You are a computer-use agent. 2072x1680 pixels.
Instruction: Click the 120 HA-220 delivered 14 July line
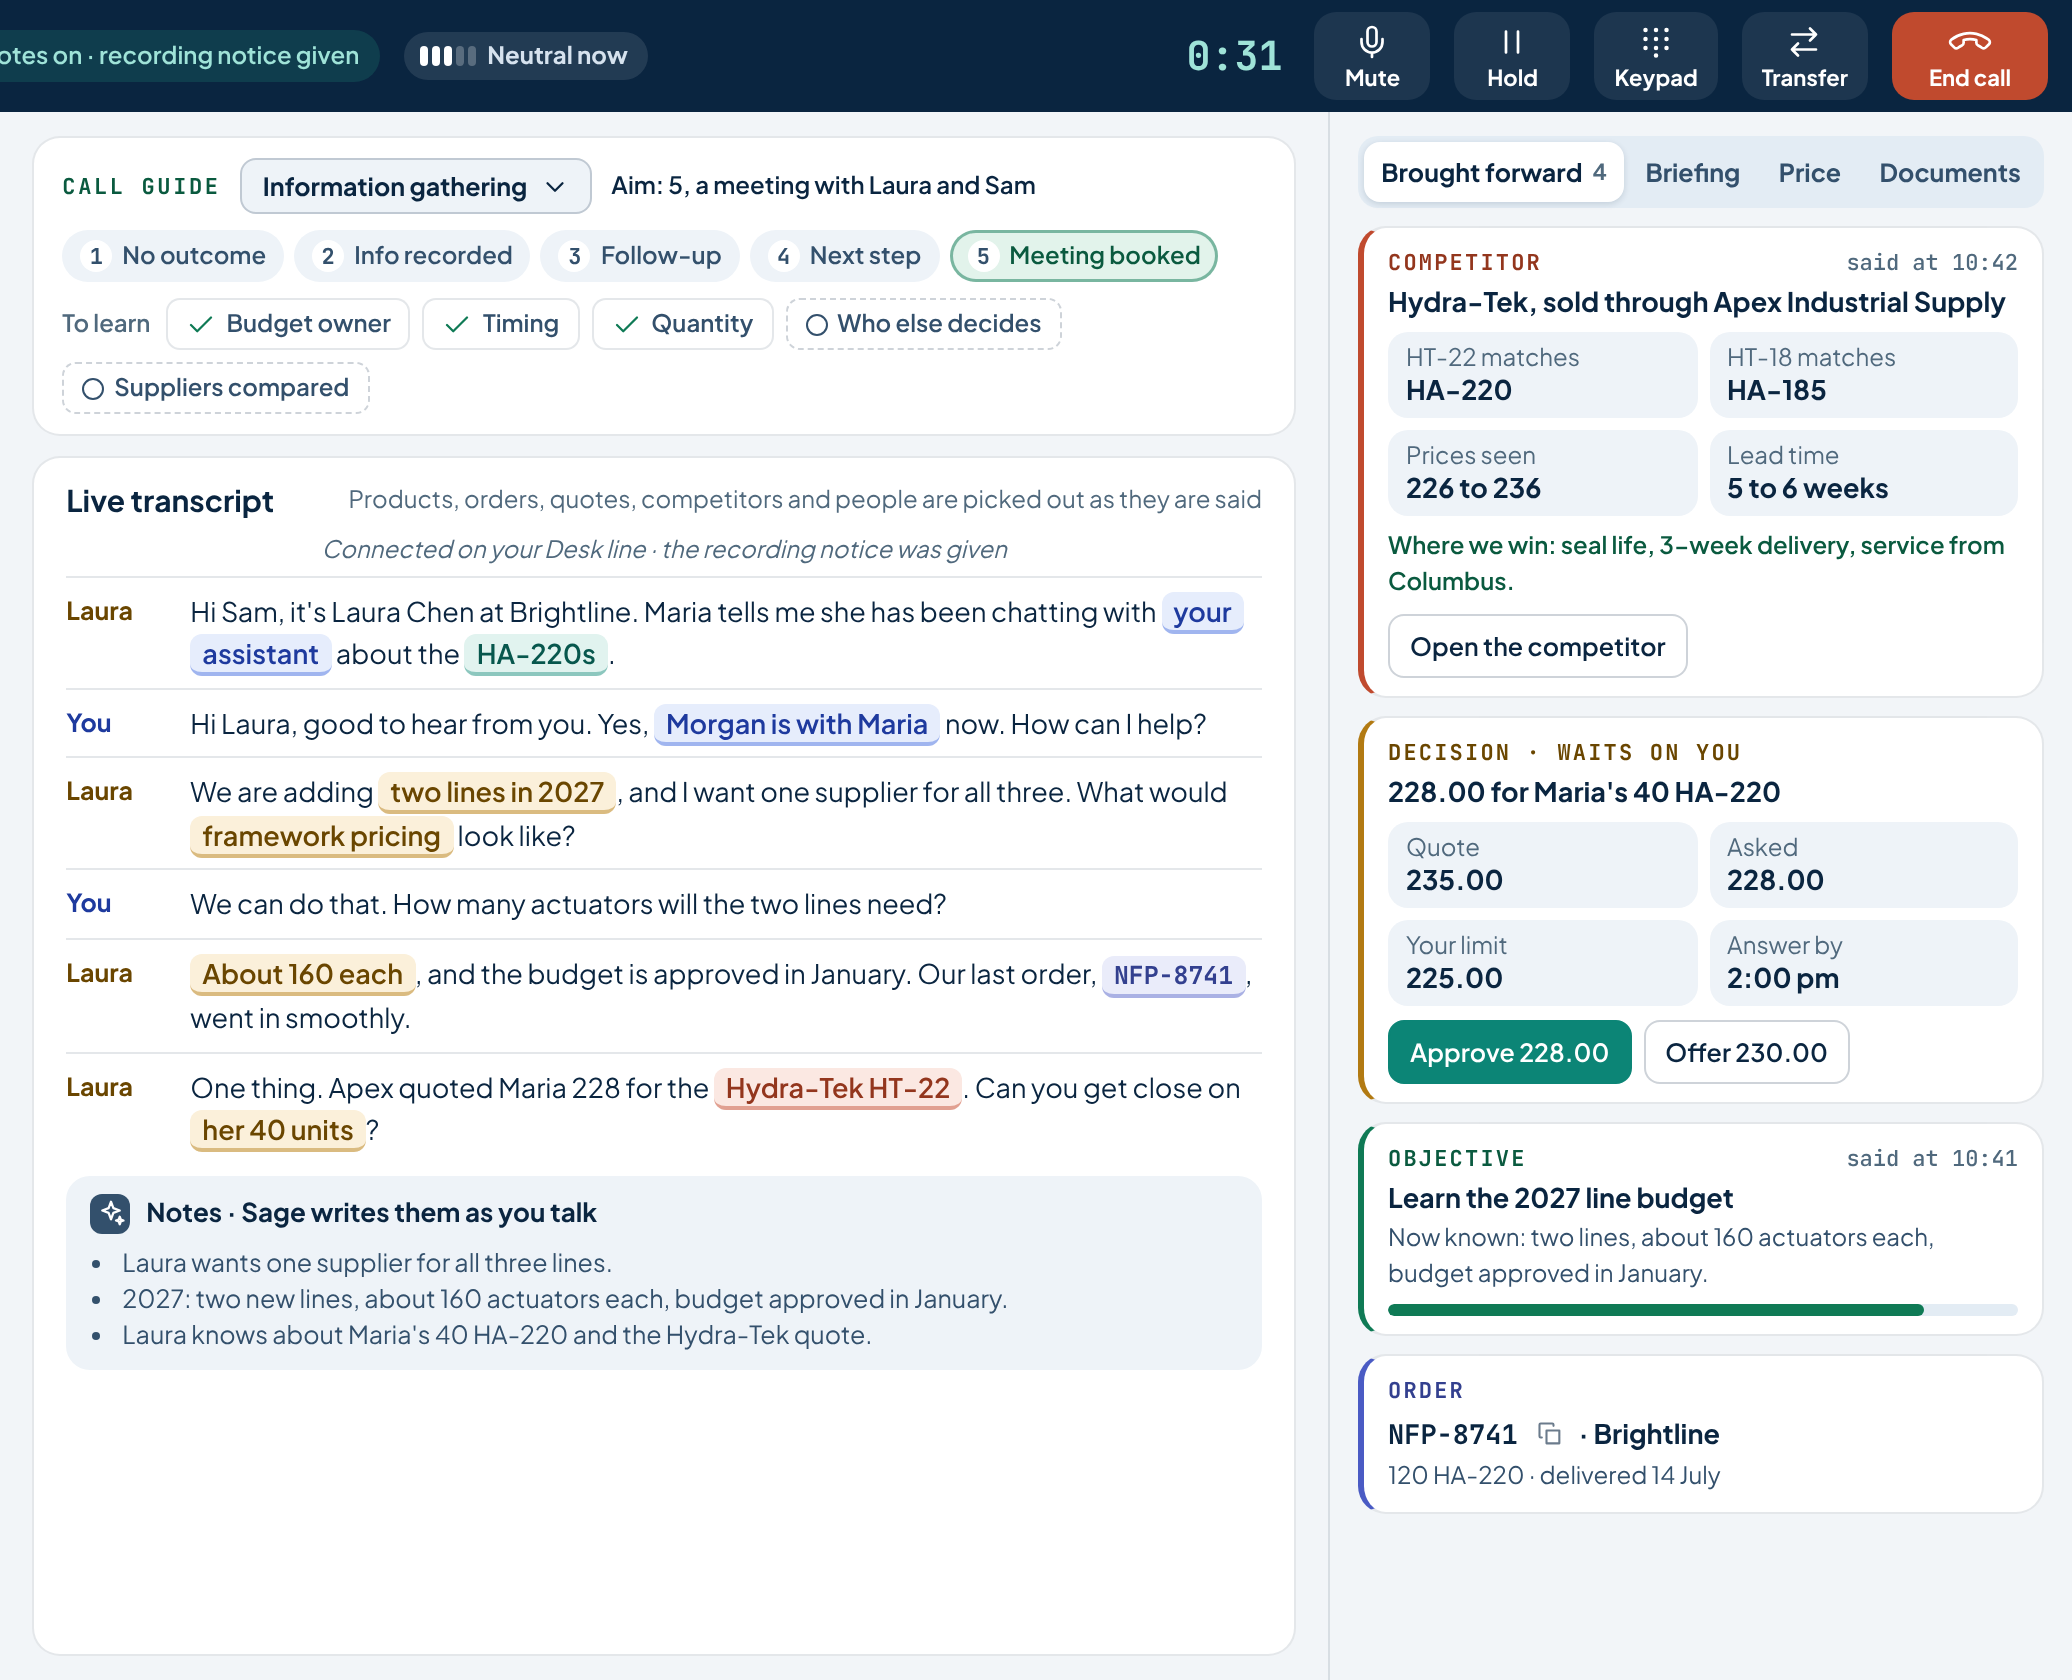click(1553, 1476)
